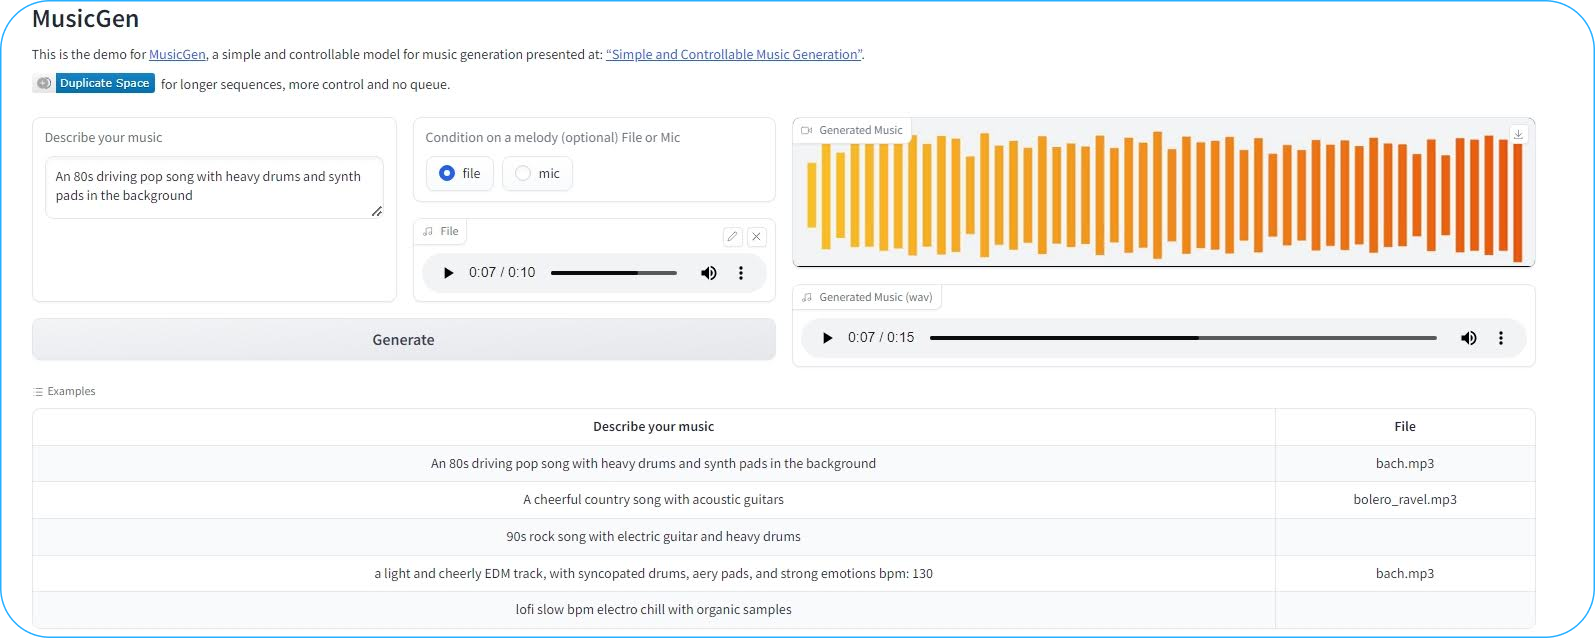Play the Generated Music wav audio
This screenshot has width=1595, height=638.
coord(827,338)
